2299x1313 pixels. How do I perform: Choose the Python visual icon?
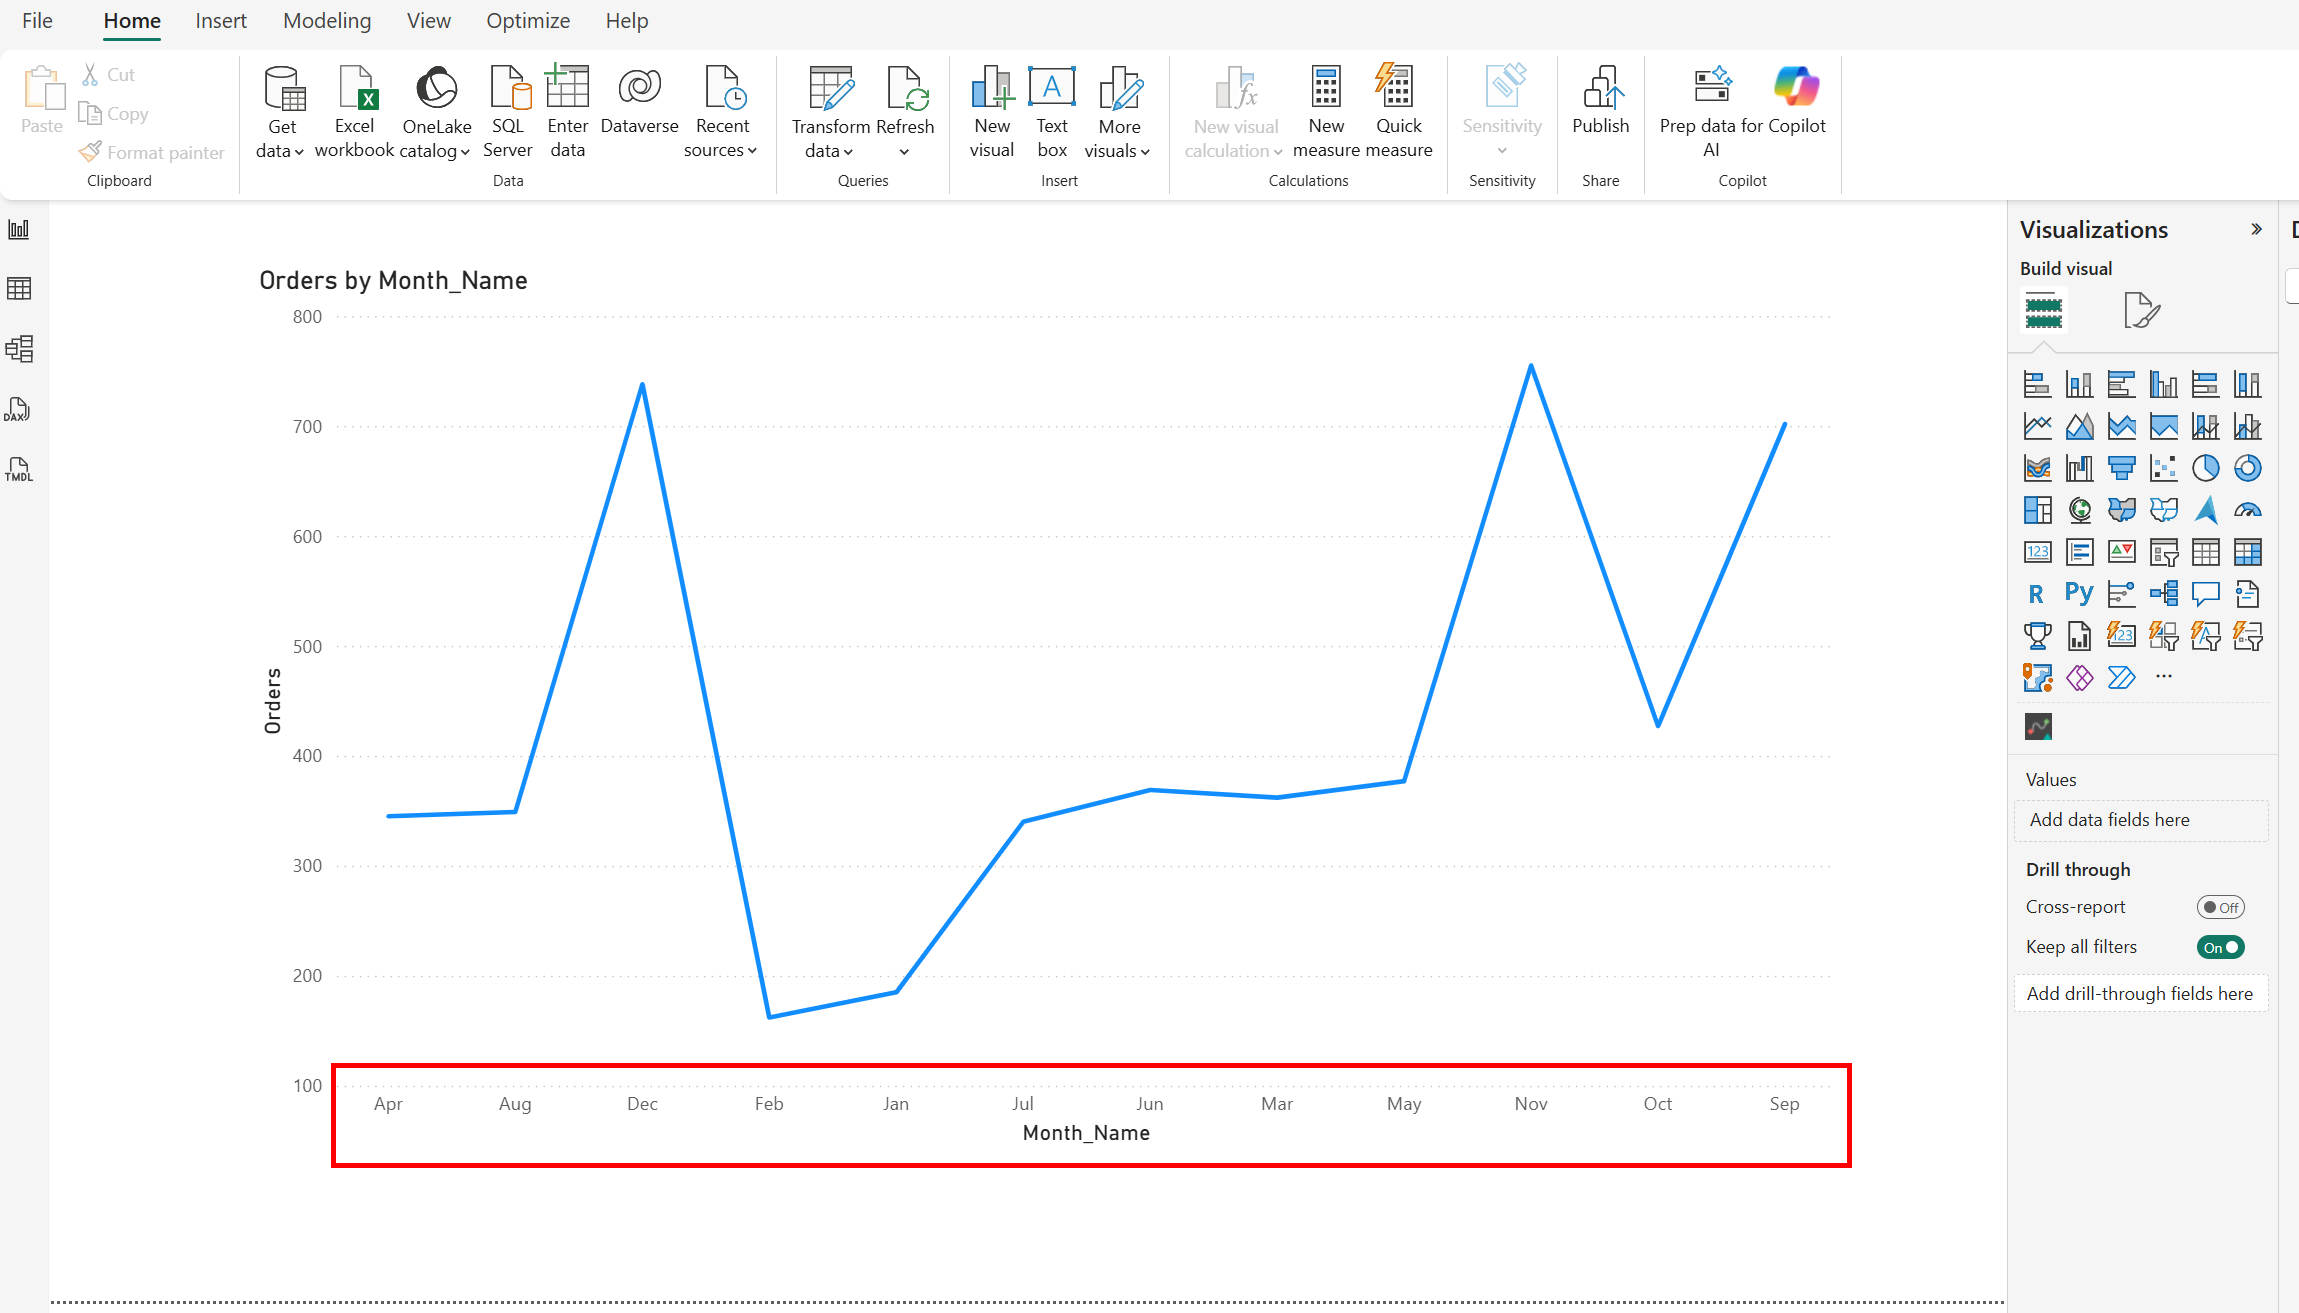(x=2079, y=594)
